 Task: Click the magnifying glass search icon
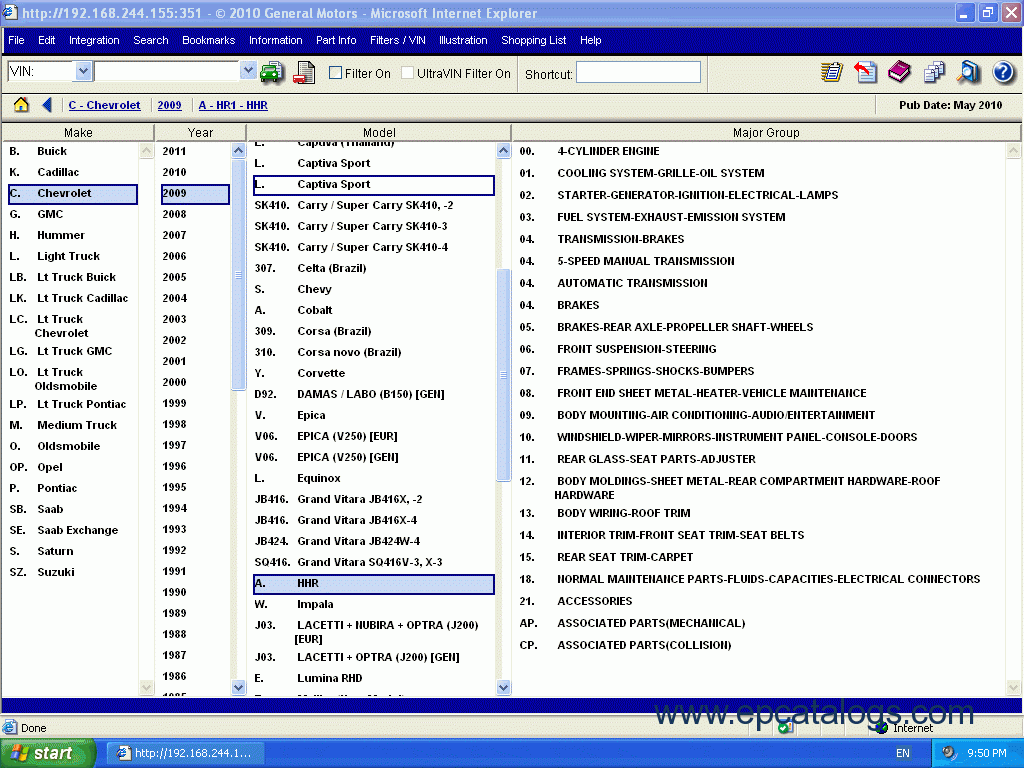[968, 72]
